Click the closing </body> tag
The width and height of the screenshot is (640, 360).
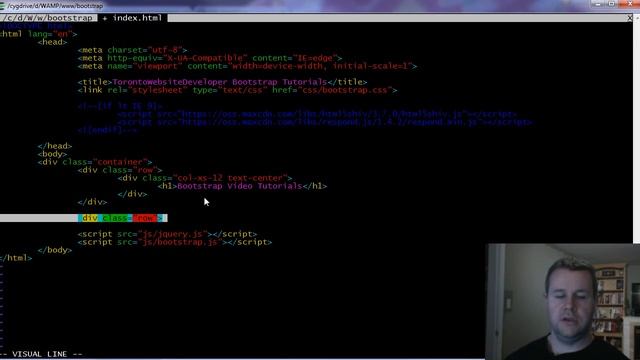pos(55,250)
